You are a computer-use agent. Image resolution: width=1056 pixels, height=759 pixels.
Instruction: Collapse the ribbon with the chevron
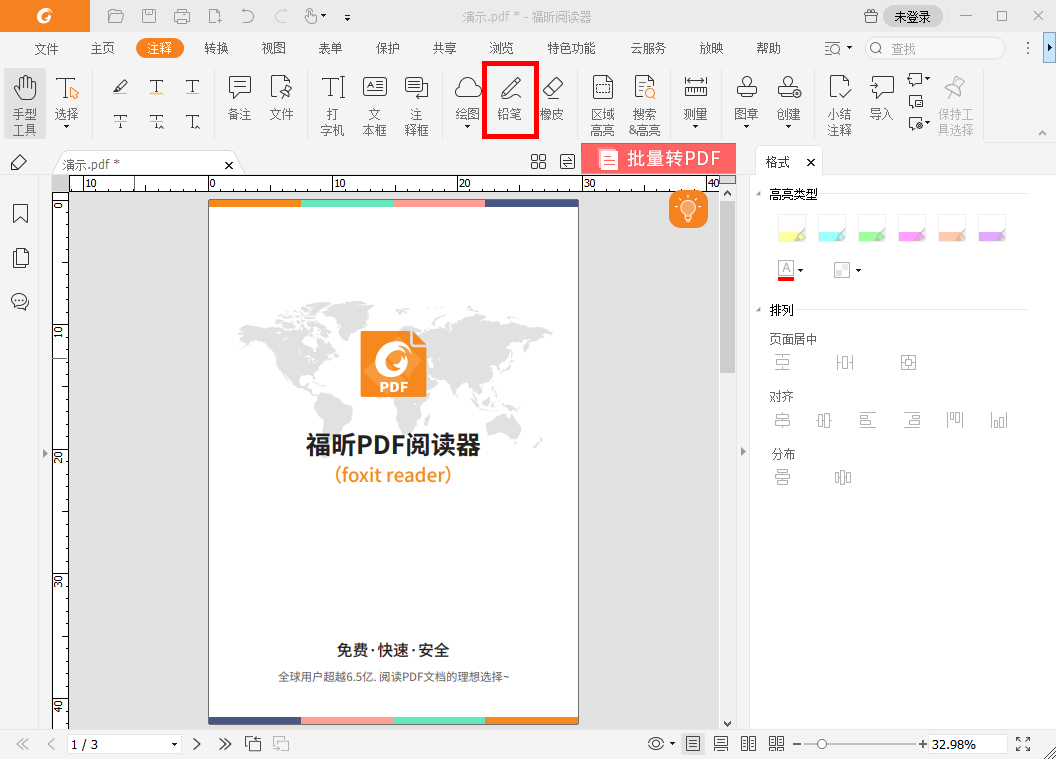1042,133
